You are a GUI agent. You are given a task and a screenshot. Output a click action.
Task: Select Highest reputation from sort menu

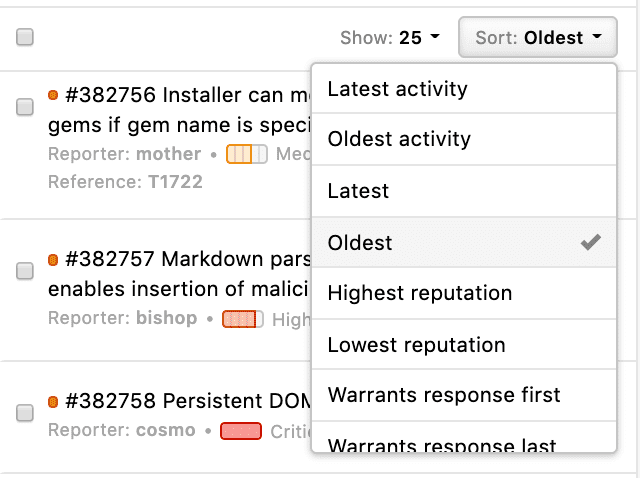coord(420,293)
